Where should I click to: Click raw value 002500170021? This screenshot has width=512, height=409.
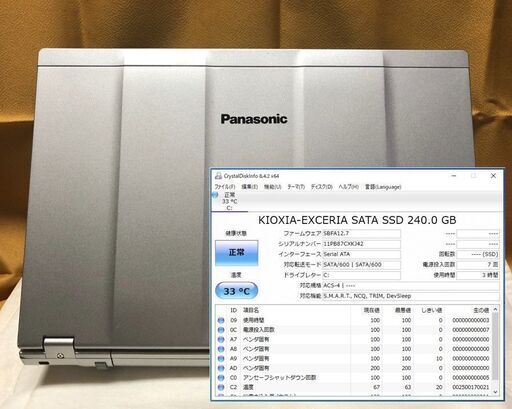point(471,387)
